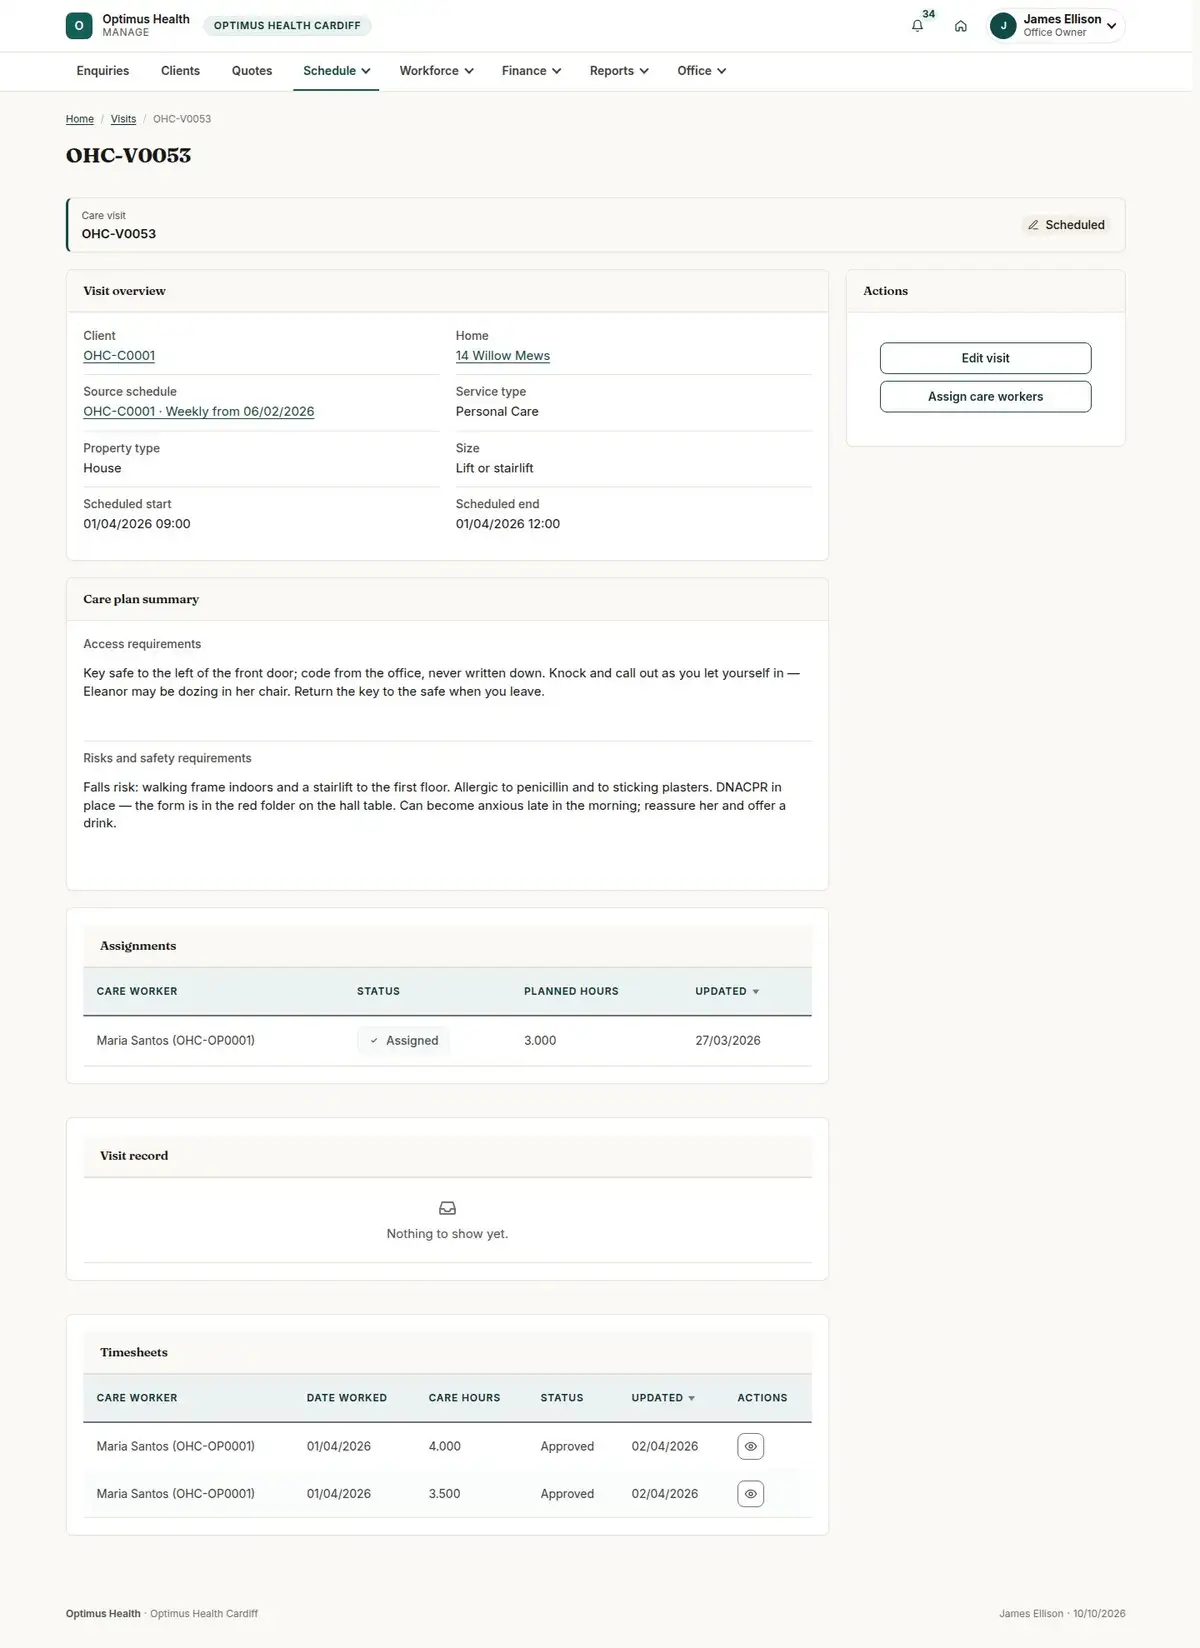Click the Assigned status badge for Maria Santos

point(404,1041)
